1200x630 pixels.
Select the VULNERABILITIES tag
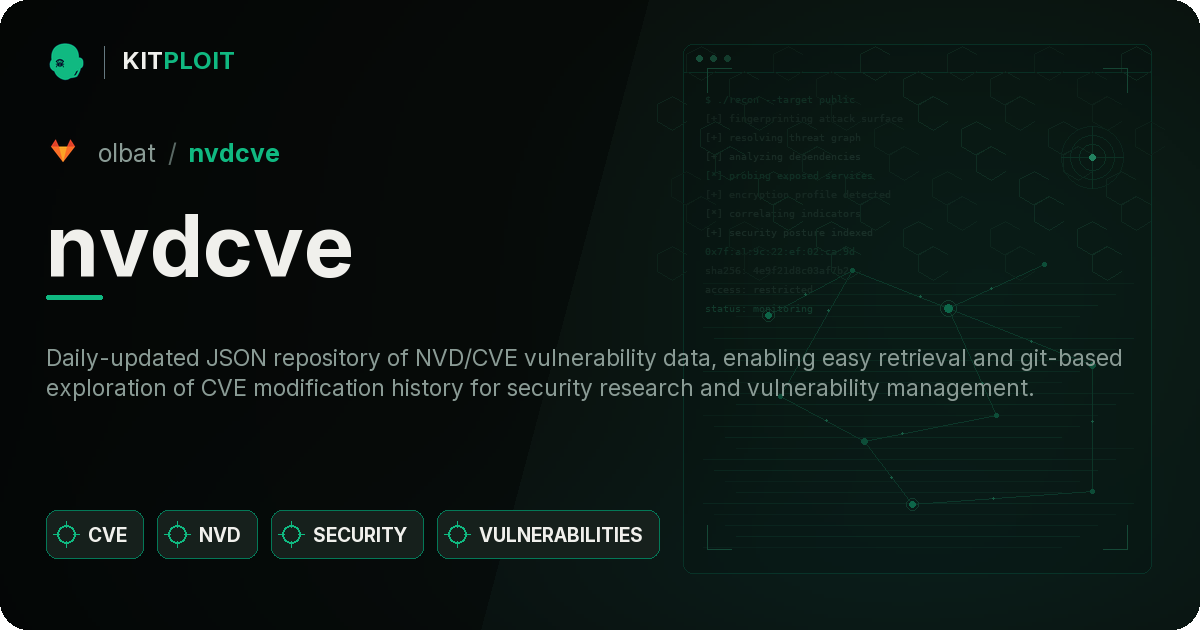pyautogui.click(x=548, y=535)
